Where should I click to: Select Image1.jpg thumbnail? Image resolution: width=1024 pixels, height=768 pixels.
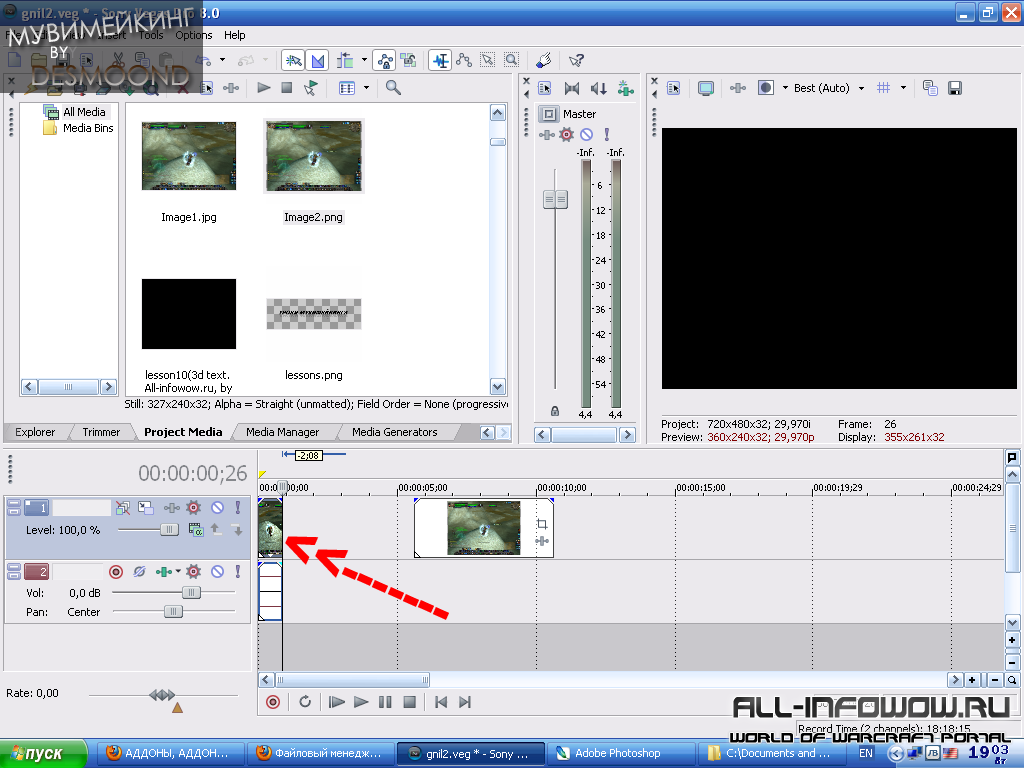click(189, 156)
